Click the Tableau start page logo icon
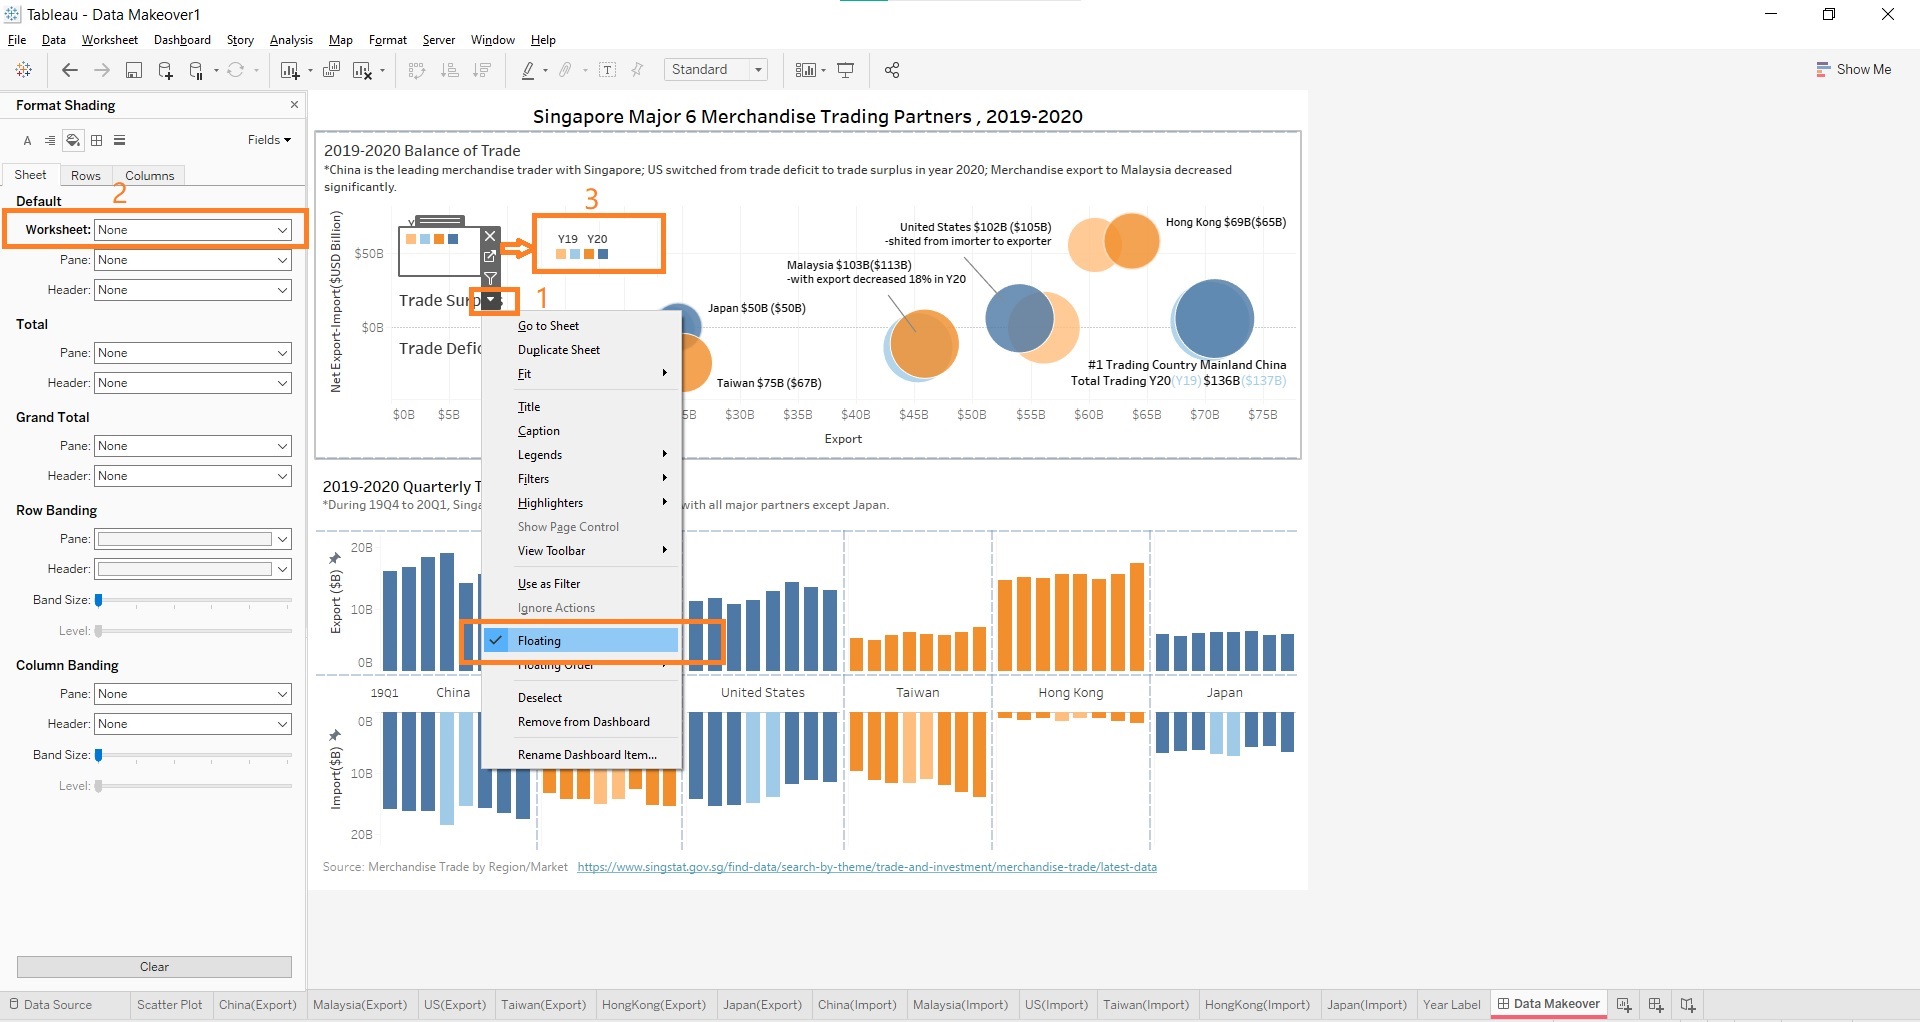 click(x=24, y=70)
